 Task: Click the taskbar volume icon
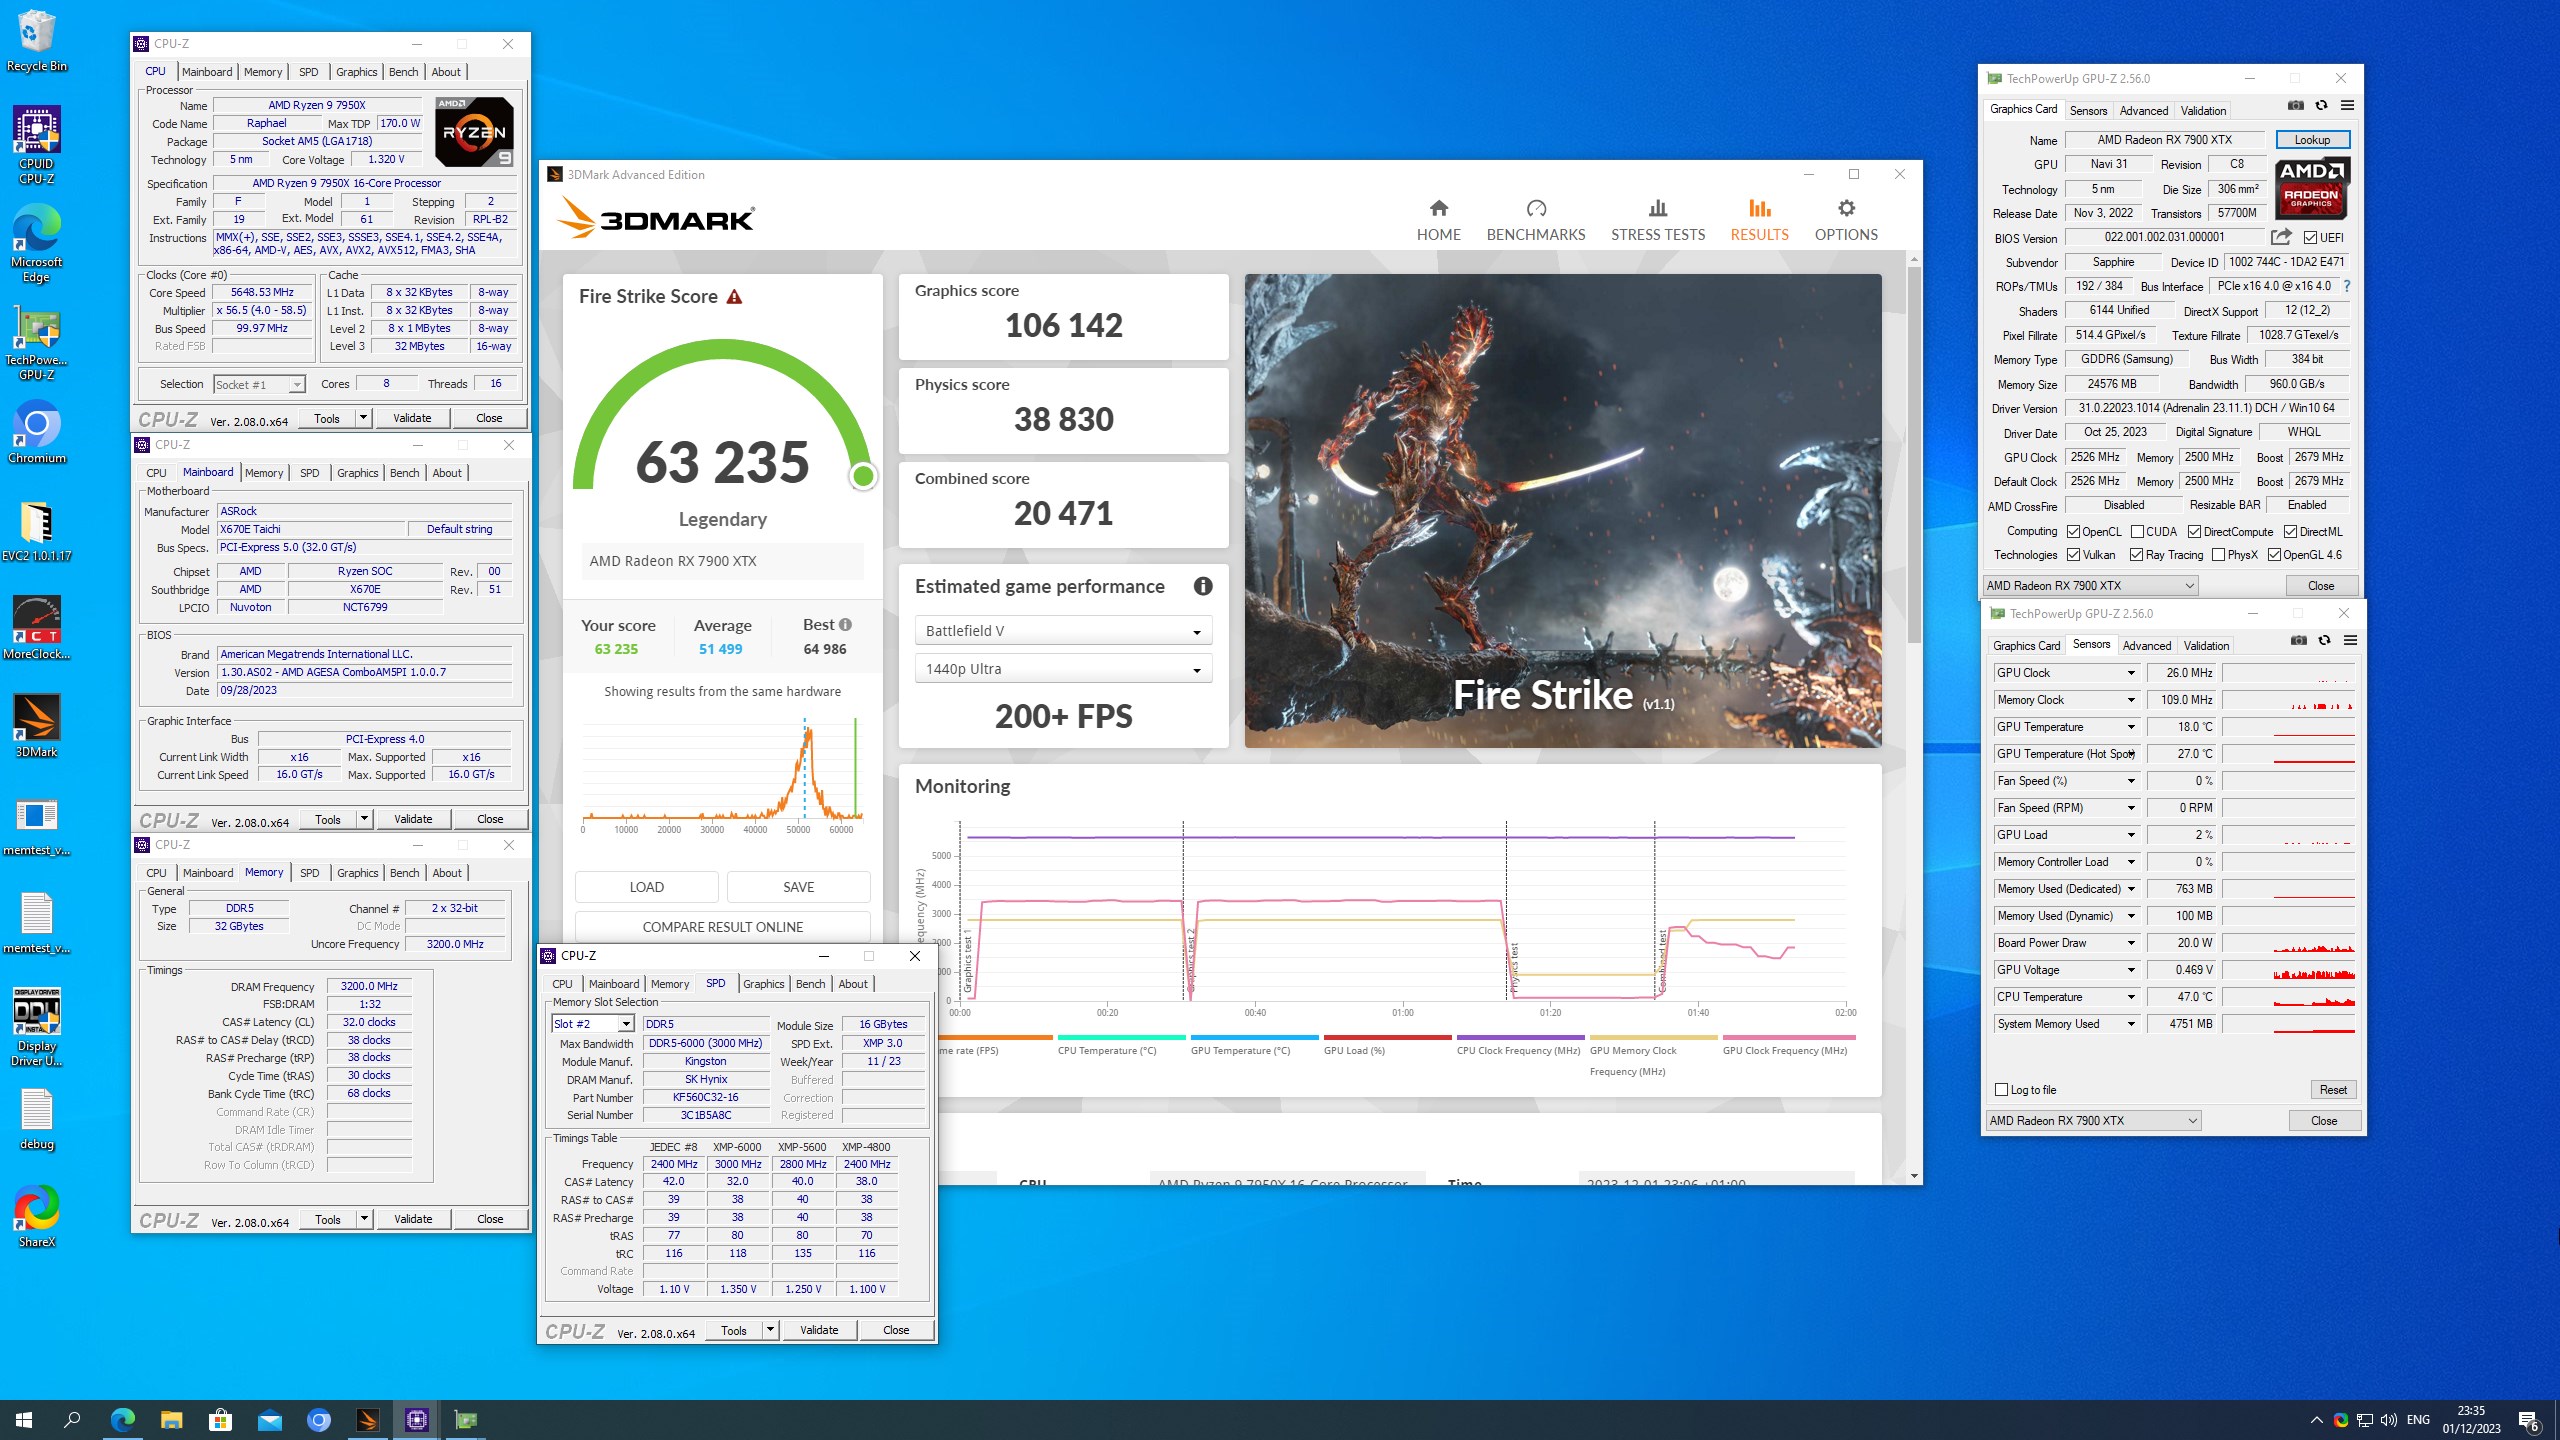(x=2388, y=1420)
